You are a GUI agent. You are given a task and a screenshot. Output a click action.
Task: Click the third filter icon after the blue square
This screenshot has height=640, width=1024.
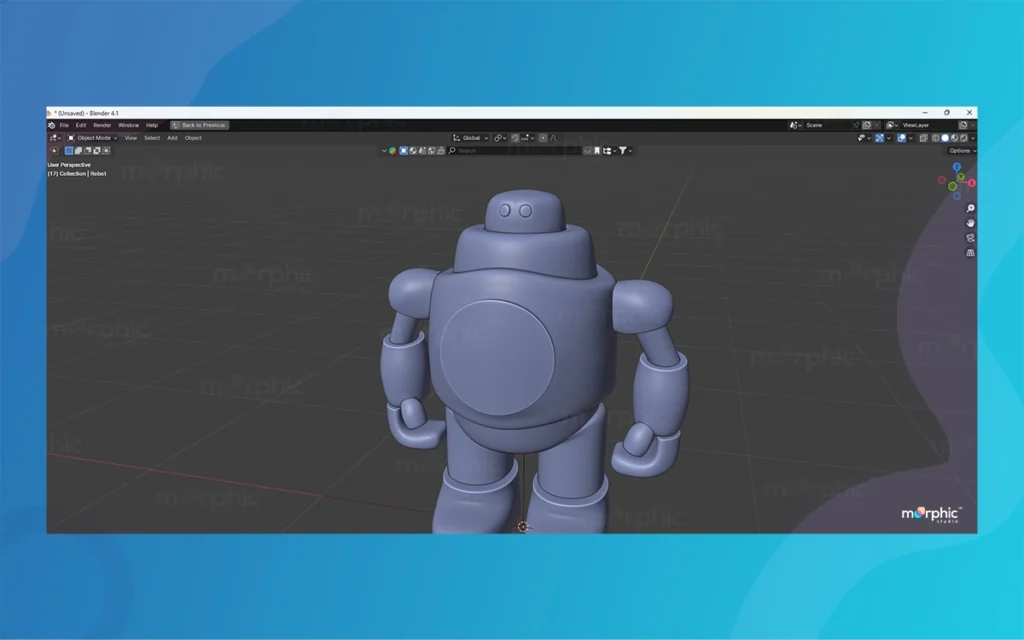point(423,151)
